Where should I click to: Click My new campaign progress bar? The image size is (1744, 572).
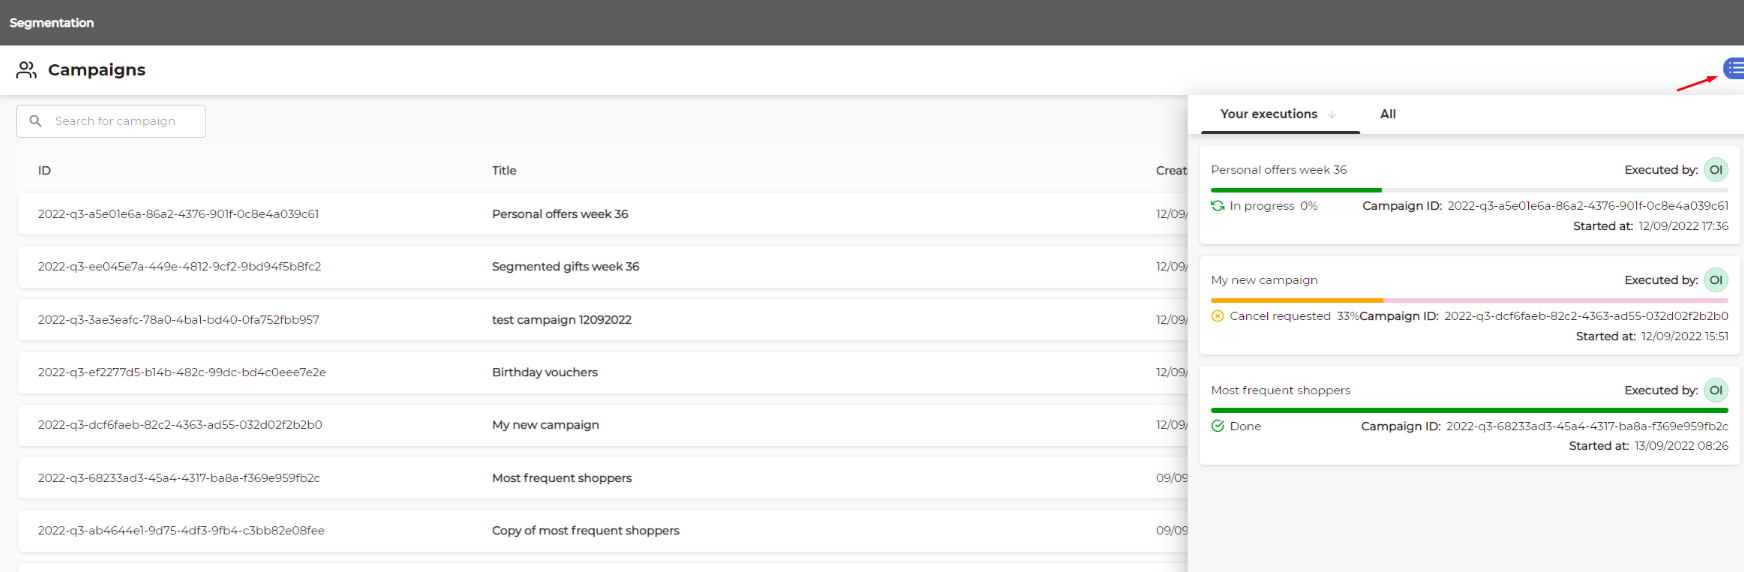click(1469, 300)
